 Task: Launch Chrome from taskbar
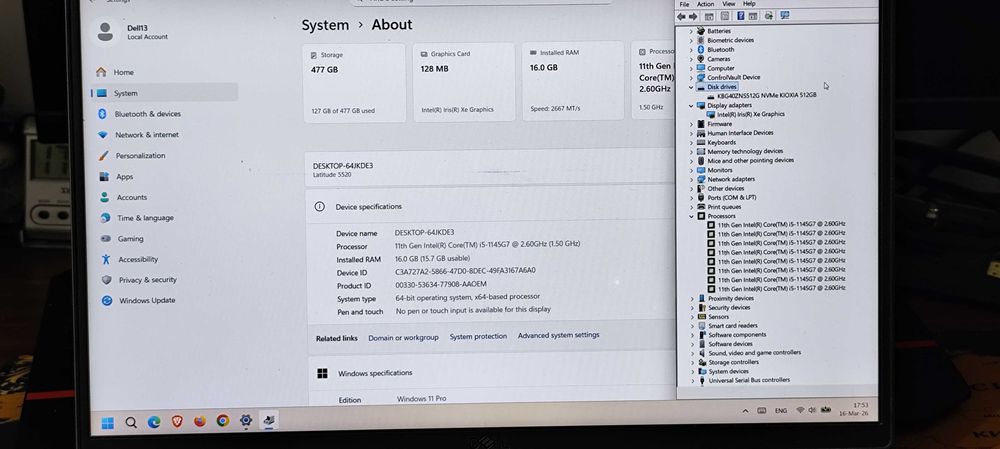[223, 420]
